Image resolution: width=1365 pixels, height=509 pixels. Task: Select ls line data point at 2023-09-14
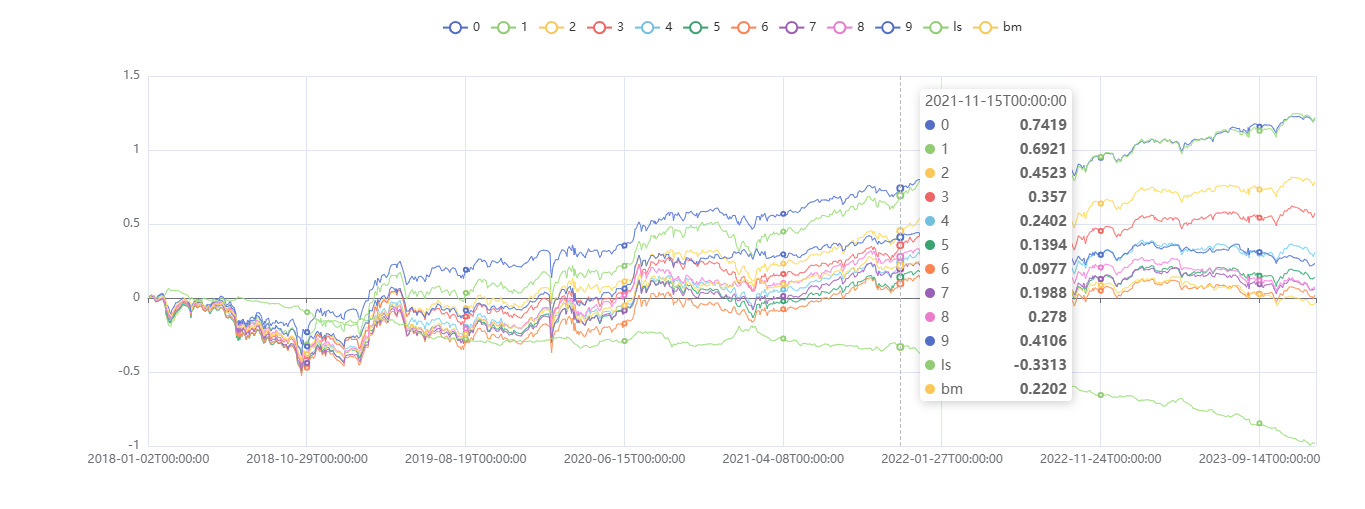pos(1259,423)
